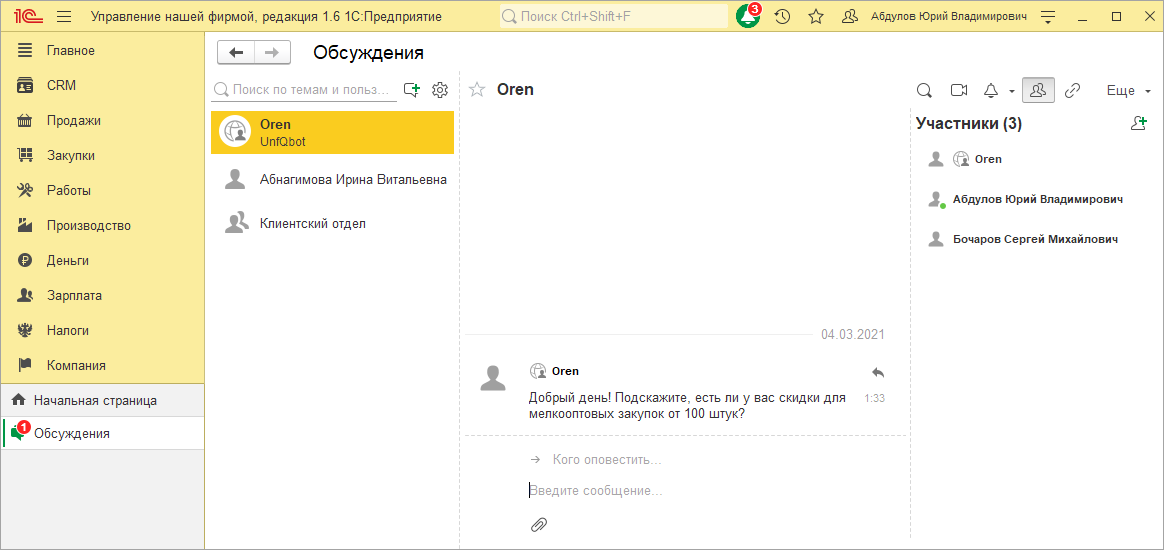Open notification bell dropdown arrow
This screenshot has width=1164, height=550.
tap(1012, 91)
